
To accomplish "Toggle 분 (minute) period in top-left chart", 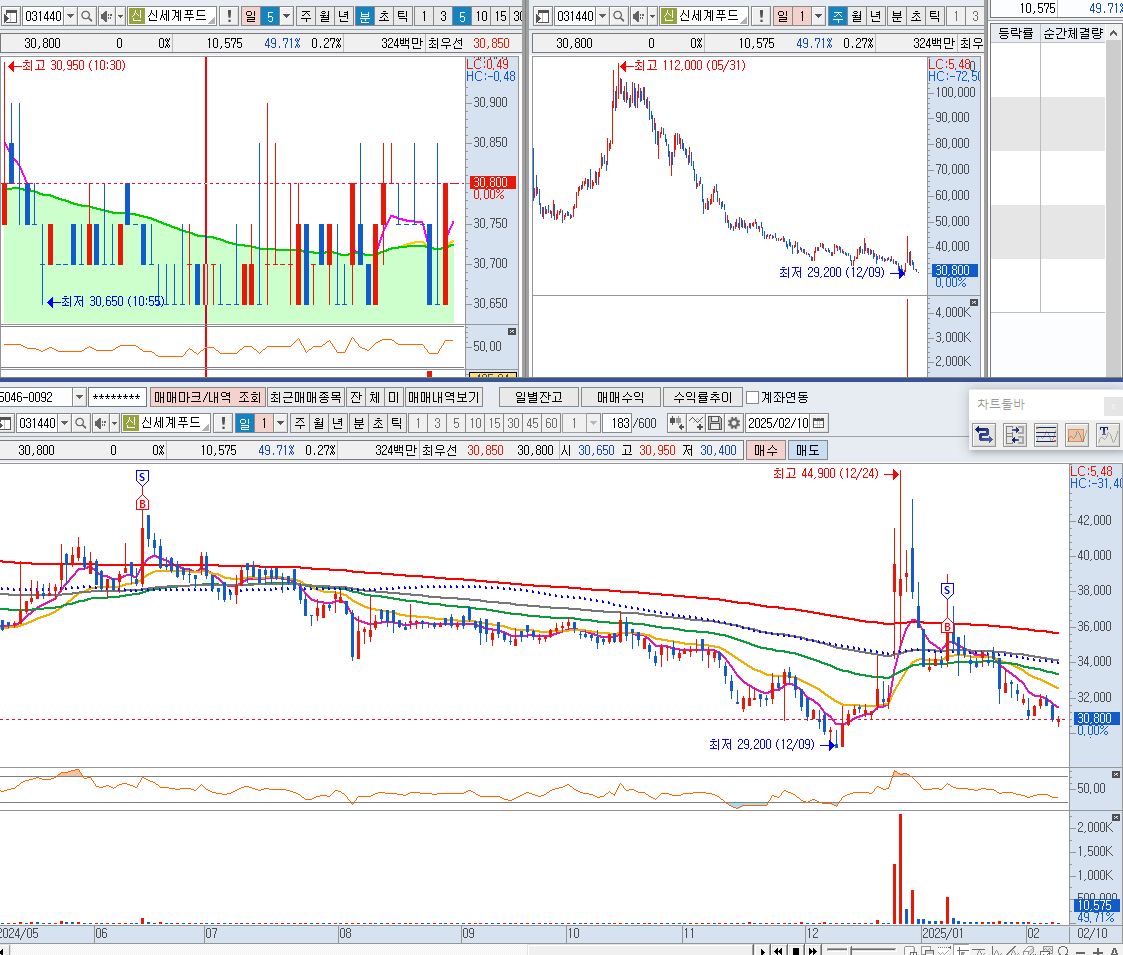I will tap(365, 16).
